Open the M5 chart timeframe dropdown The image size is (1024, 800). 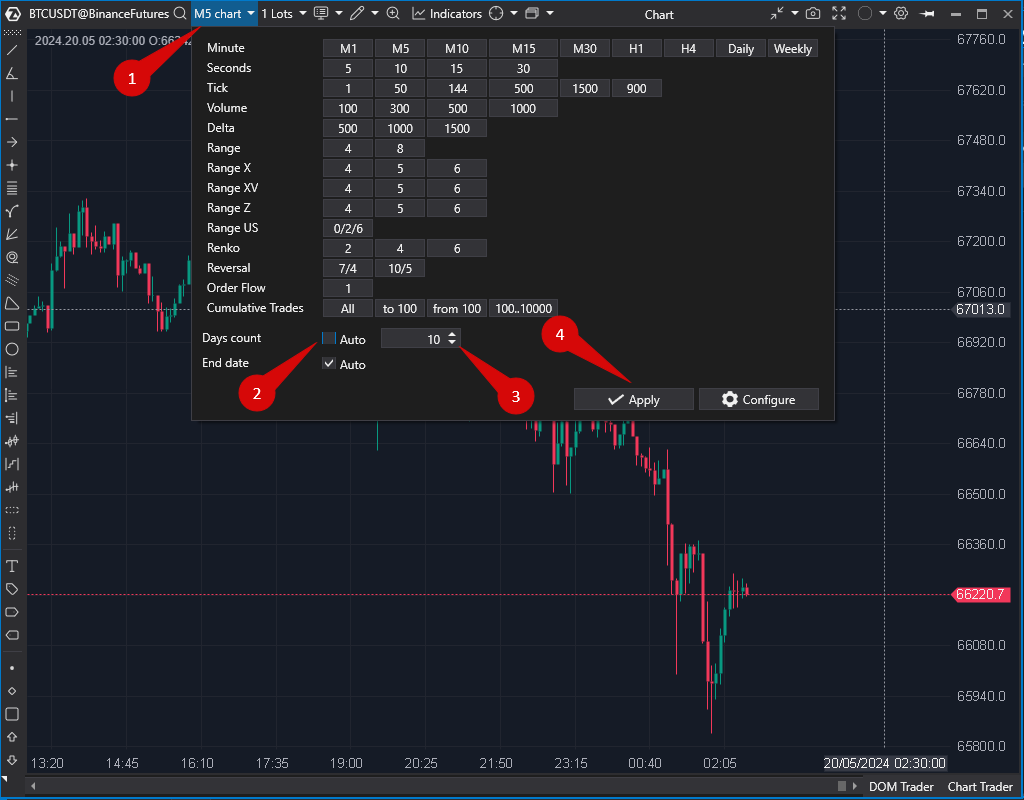[224, 14]
